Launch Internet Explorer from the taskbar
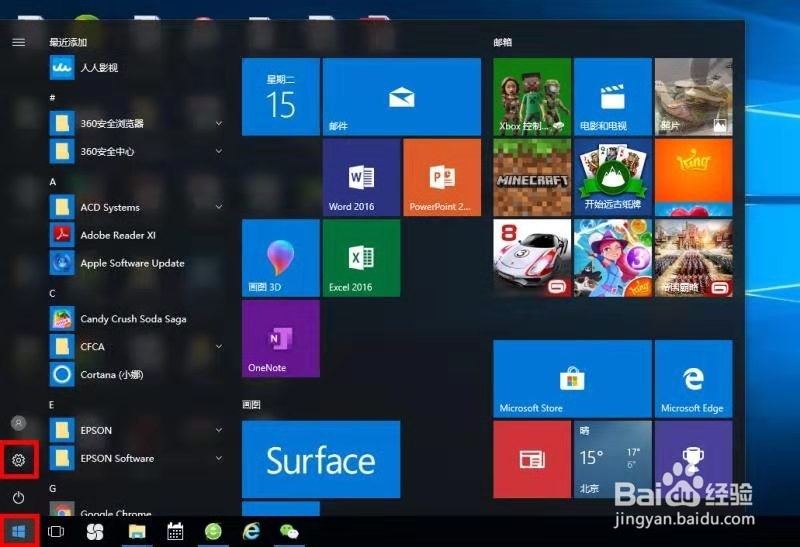This screenshot has width=800, height=547. pos(251,532)
